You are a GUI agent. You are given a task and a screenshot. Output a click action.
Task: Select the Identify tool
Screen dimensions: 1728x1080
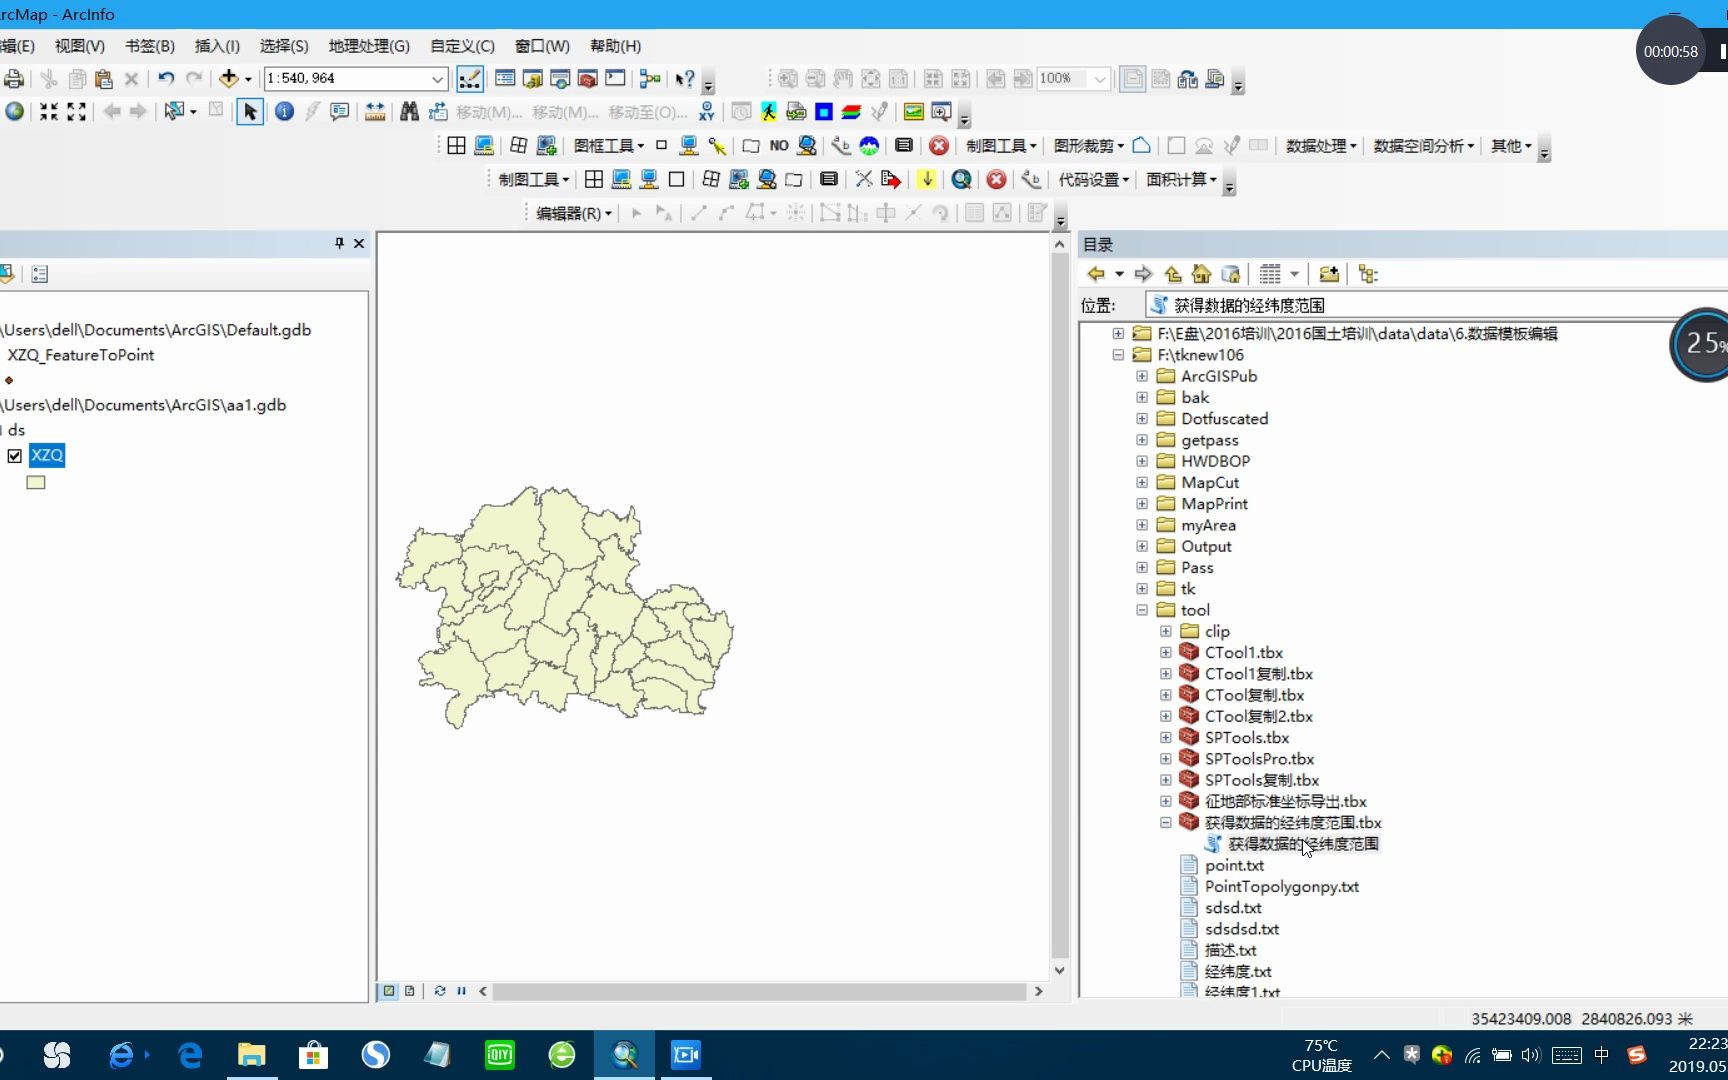click(285, 112)
